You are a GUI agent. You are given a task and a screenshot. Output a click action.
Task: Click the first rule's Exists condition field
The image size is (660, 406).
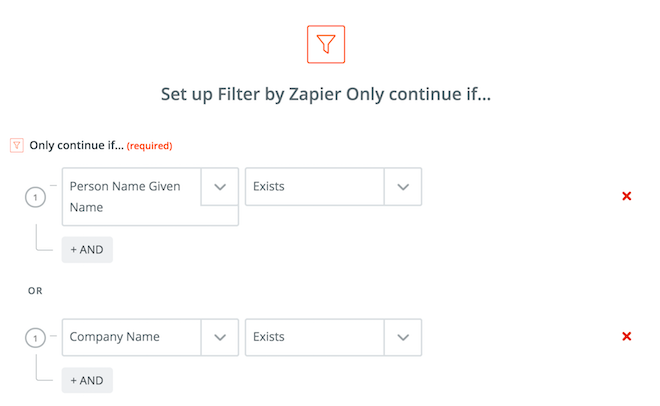coord(314,187)
